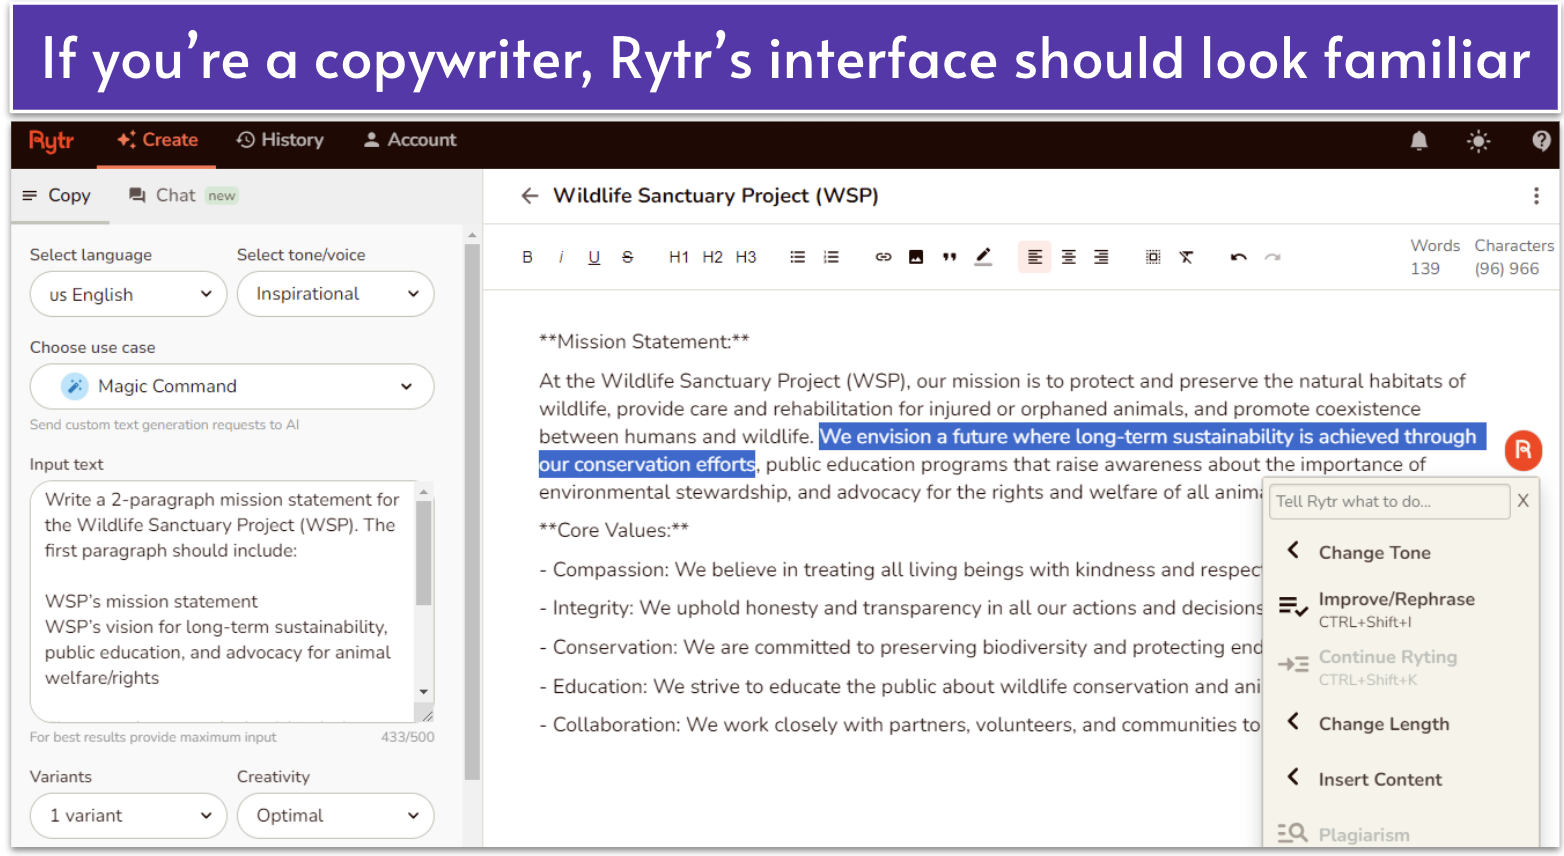Align text left

point(1035,257)
